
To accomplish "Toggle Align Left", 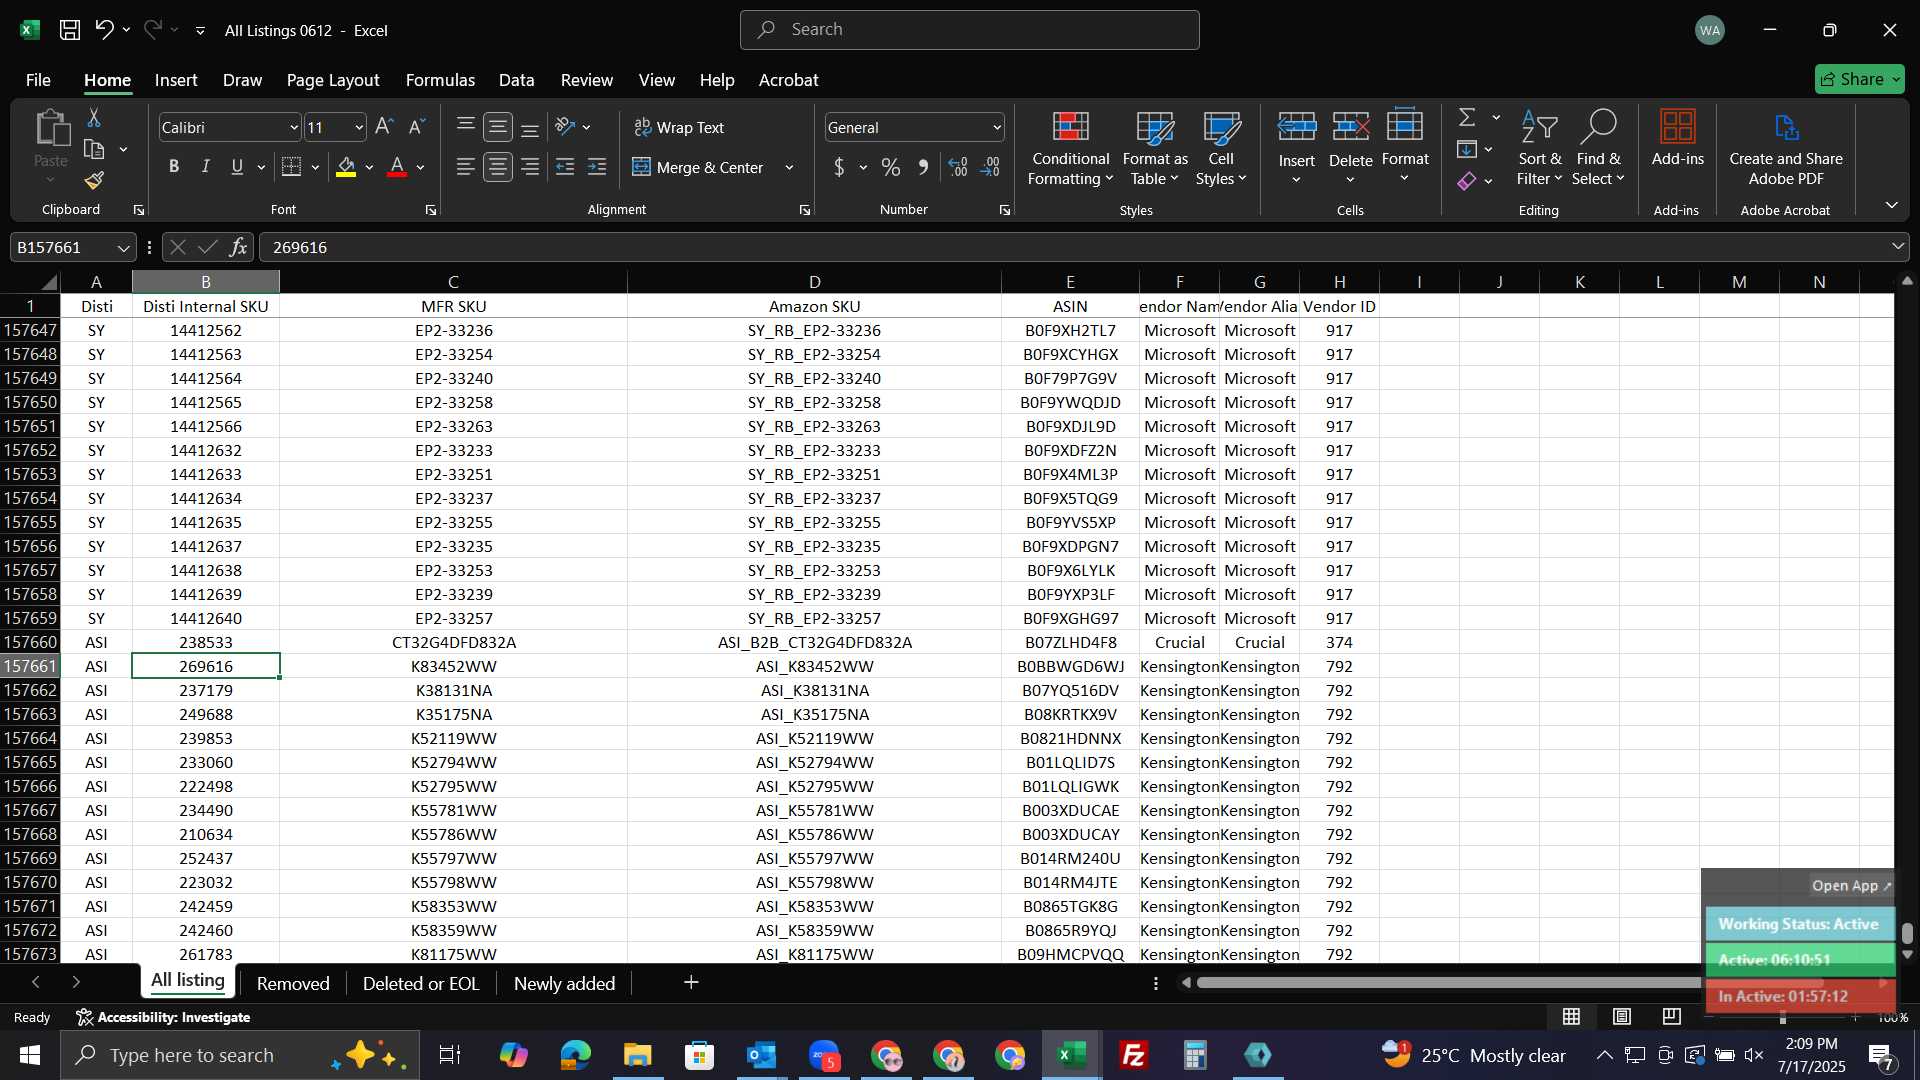I will [x=466, y=167].
